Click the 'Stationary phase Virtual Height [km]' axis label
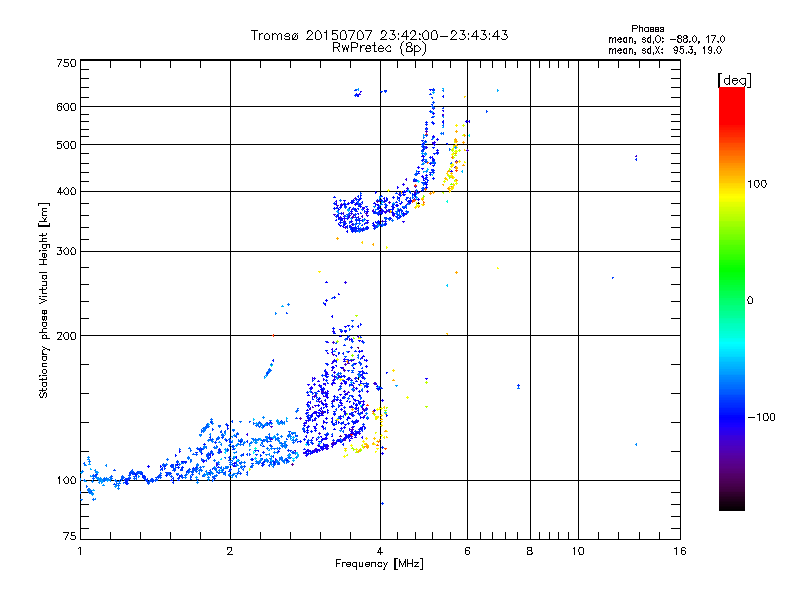The image size is (800, 600). point(44,300)
